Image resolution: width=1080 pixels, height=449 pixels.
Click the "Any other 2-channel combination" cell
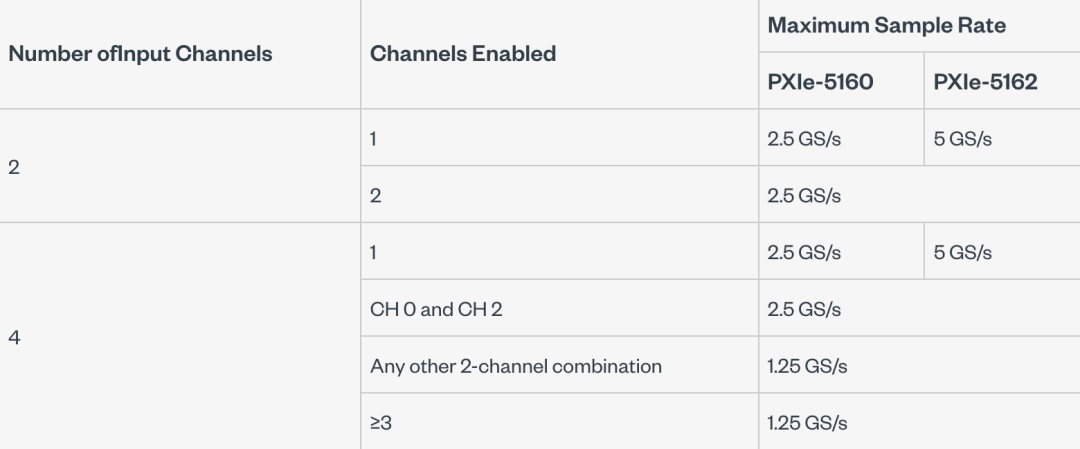point(516,366)
